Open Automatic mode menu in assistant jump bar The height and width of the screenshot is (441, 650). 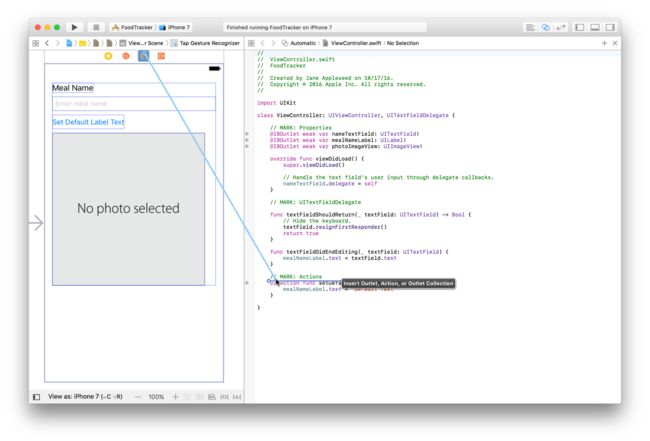tap(298, 43)
